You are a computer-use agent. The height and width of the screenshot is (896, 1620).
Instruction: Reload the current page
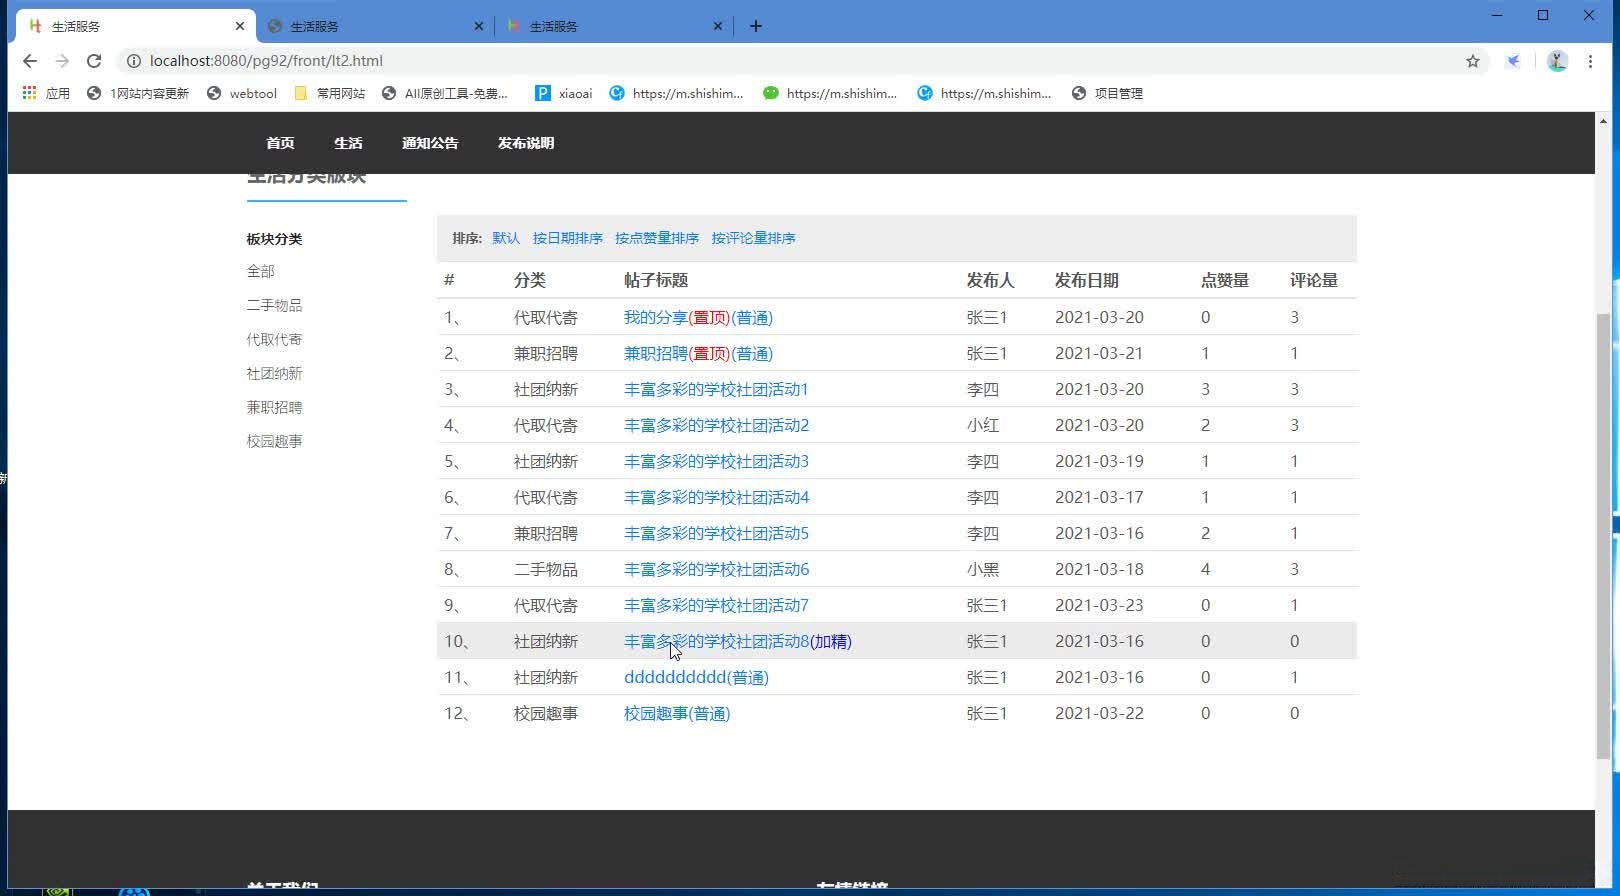pos(94,61)
